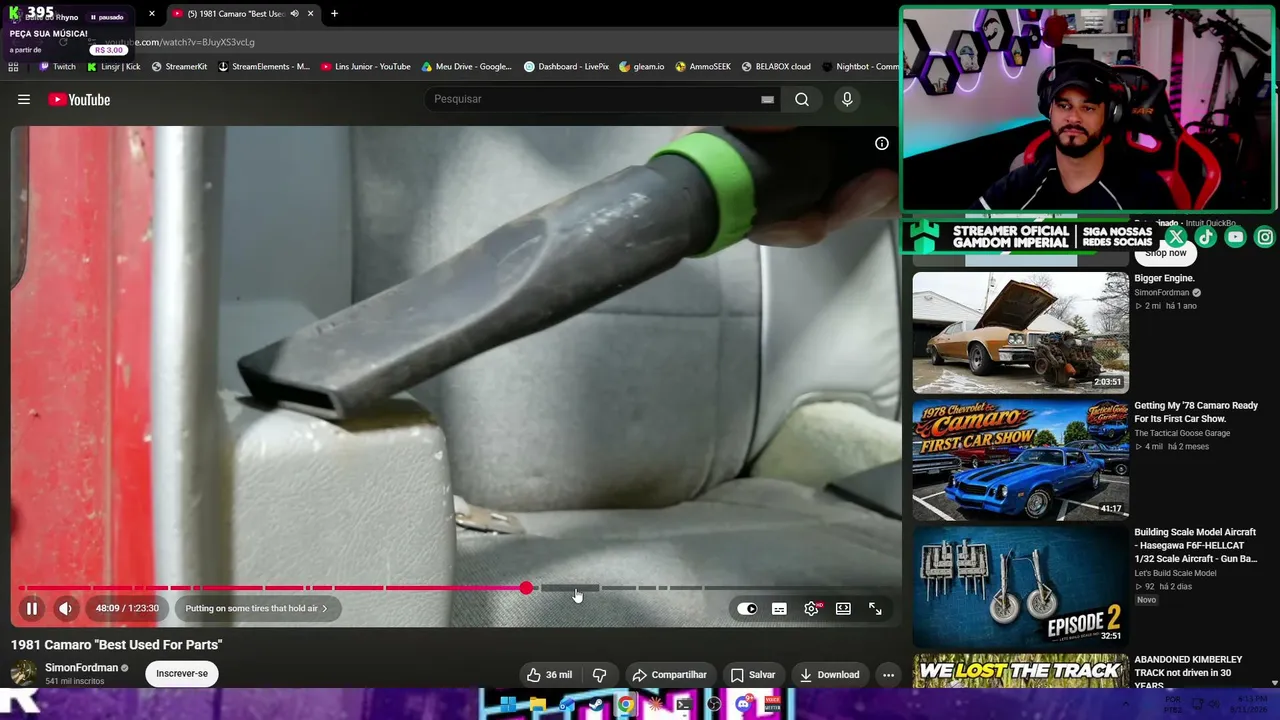Save video with Salvar button

tap(752, 675)
